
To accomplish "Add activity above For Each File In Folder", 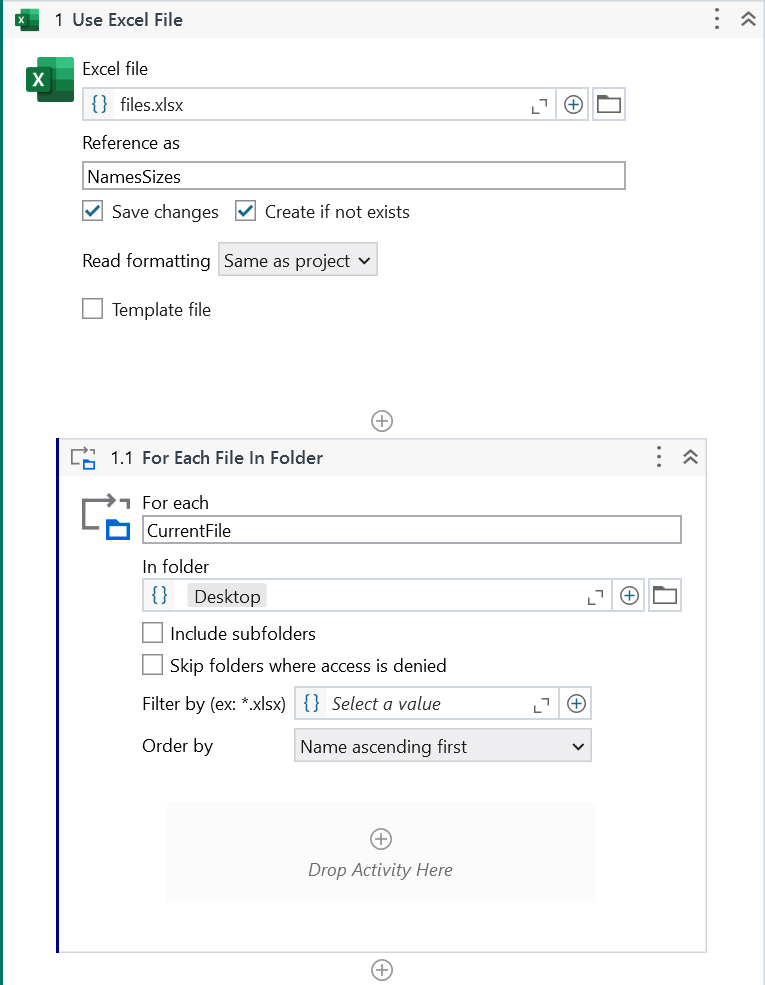I will click(x=381, y=421).
